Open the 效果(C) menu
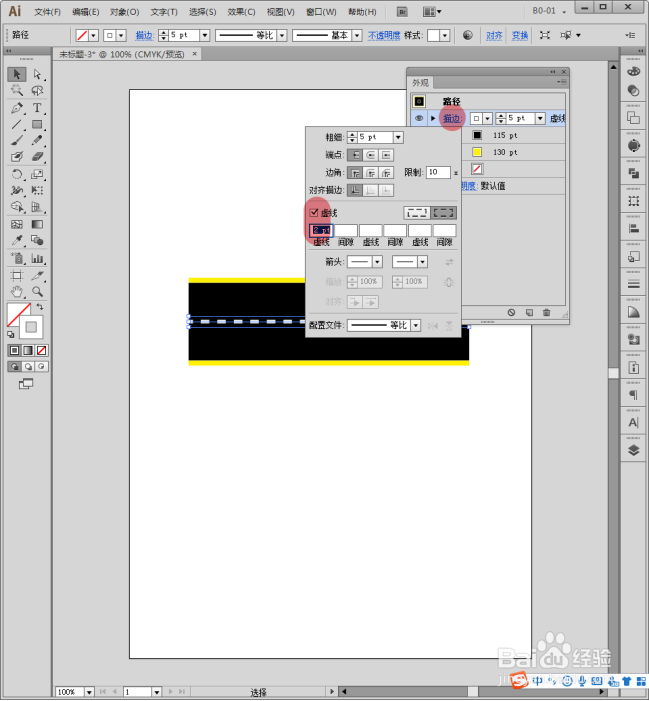Image resolution: width=649 pixels, height=701 pixels. tap(241, 12)
